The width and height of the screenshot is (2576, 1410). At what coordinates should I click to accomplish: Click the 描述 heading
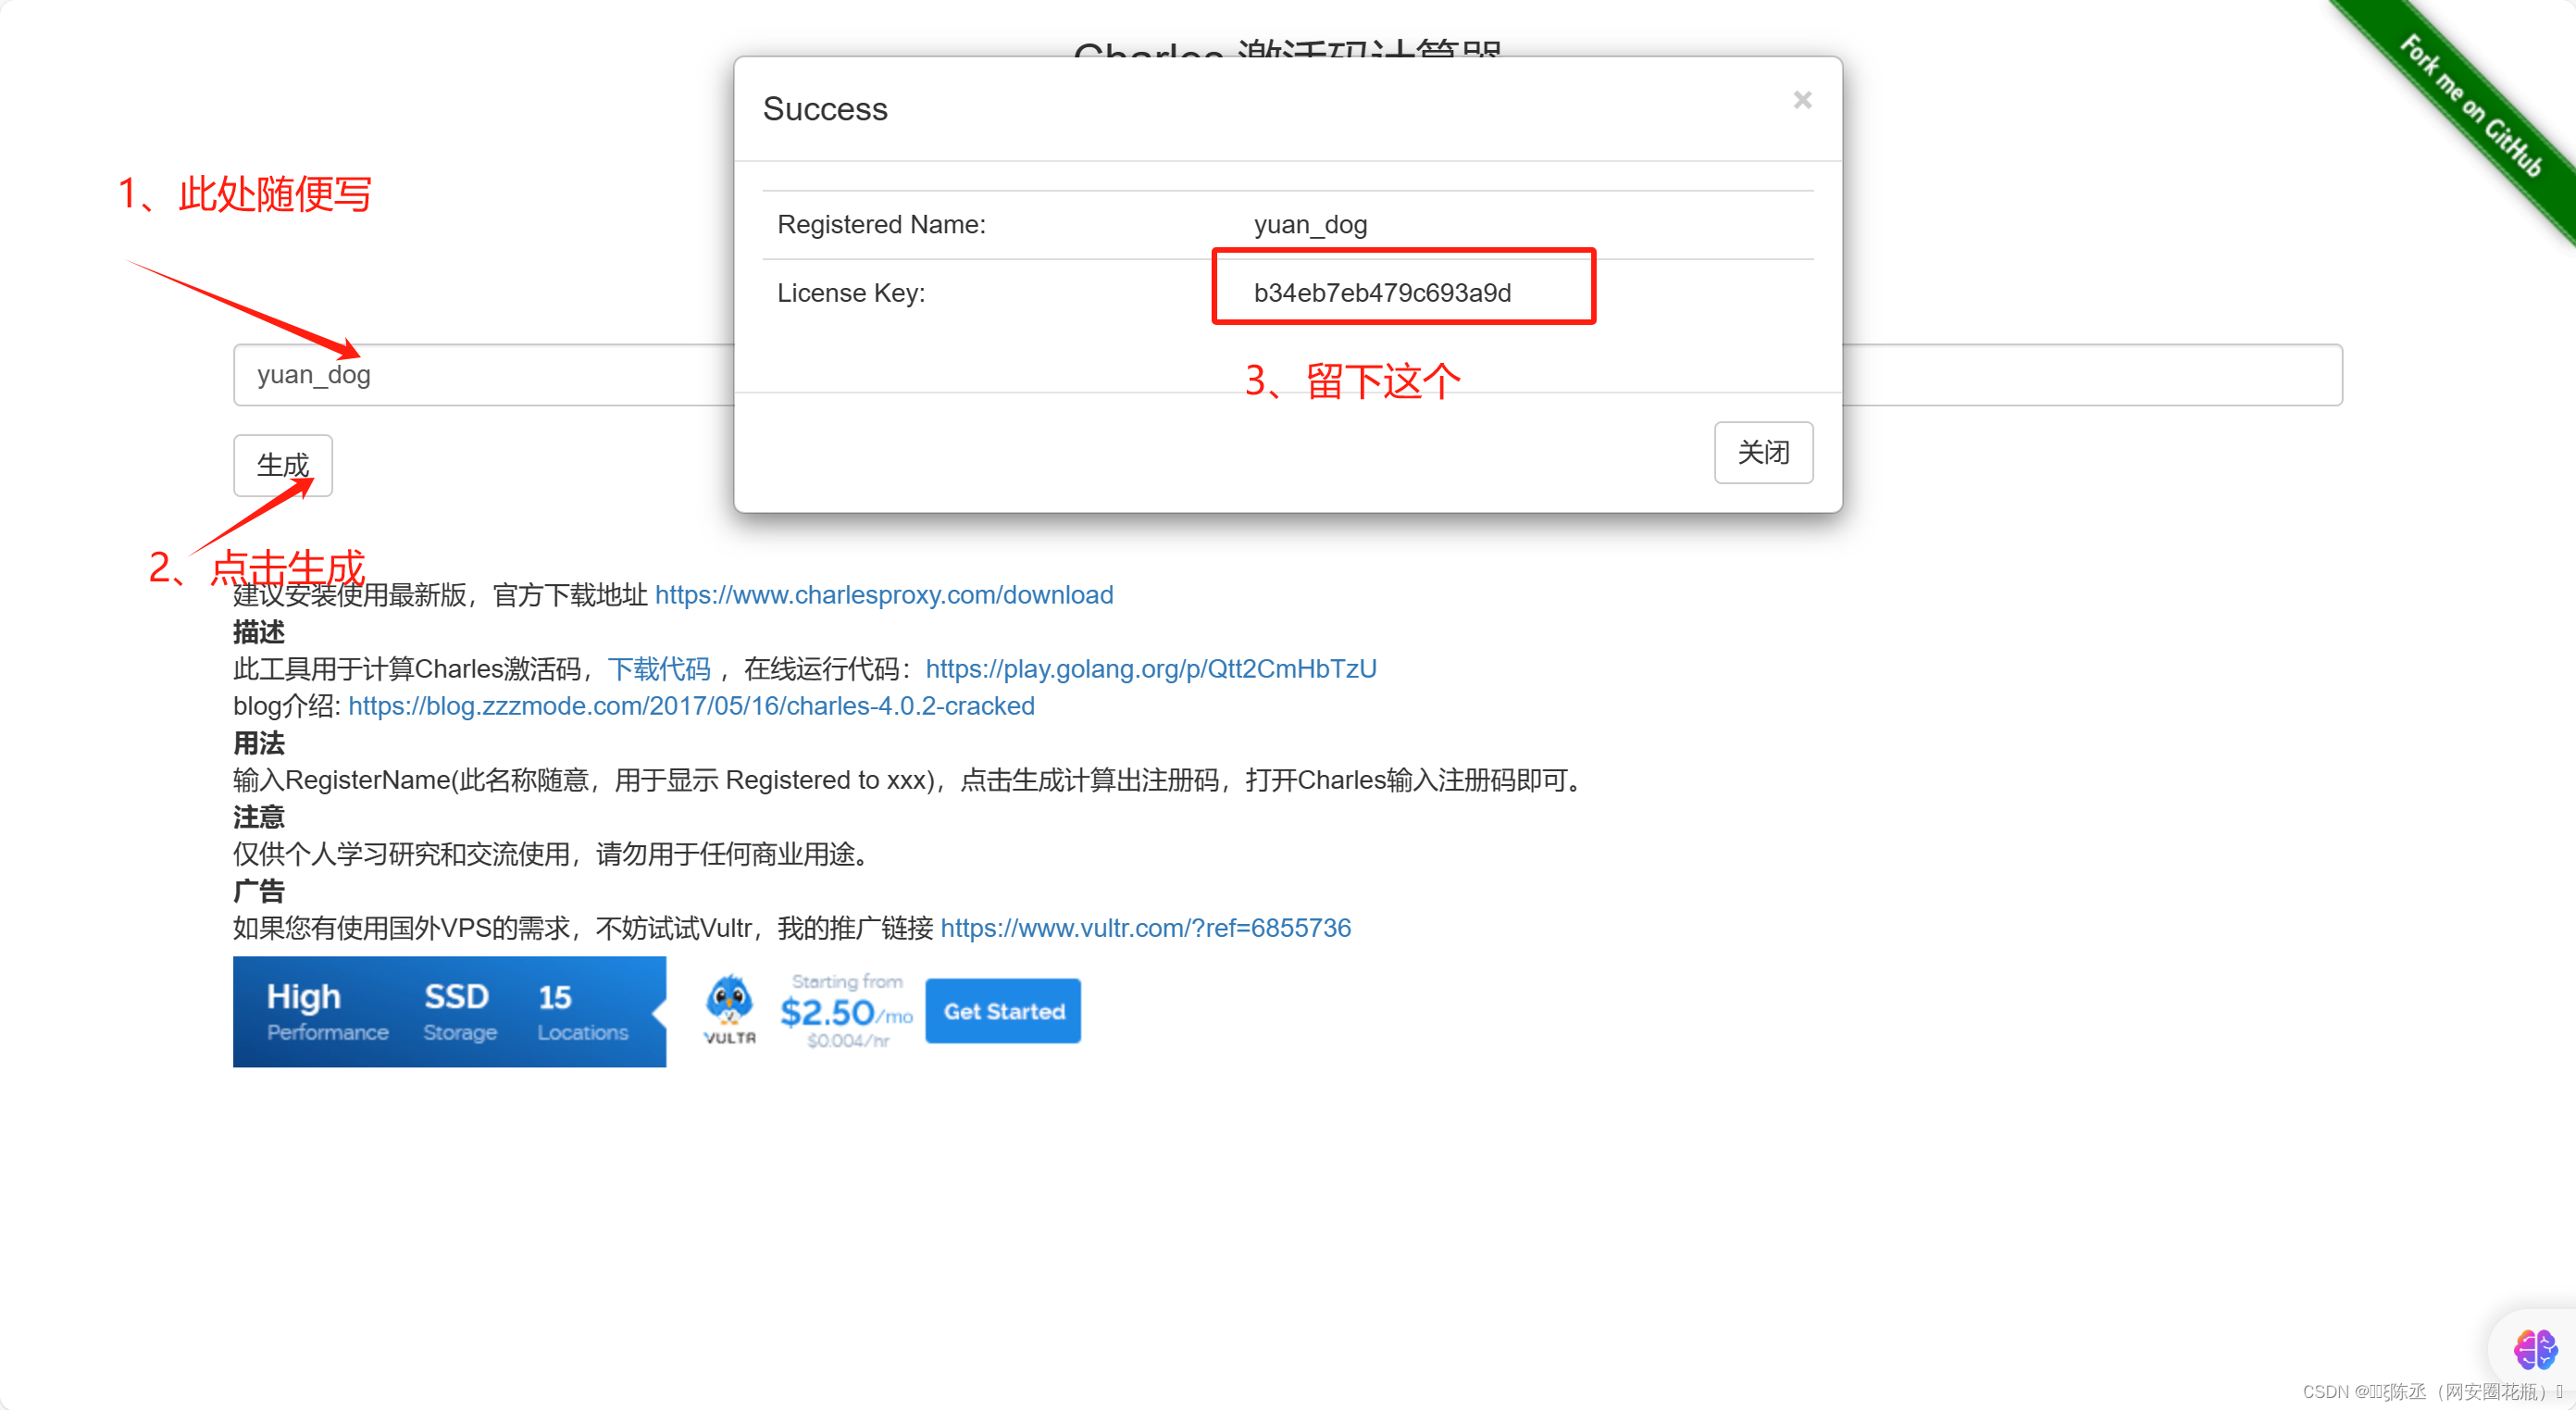(x=259, y=632)
